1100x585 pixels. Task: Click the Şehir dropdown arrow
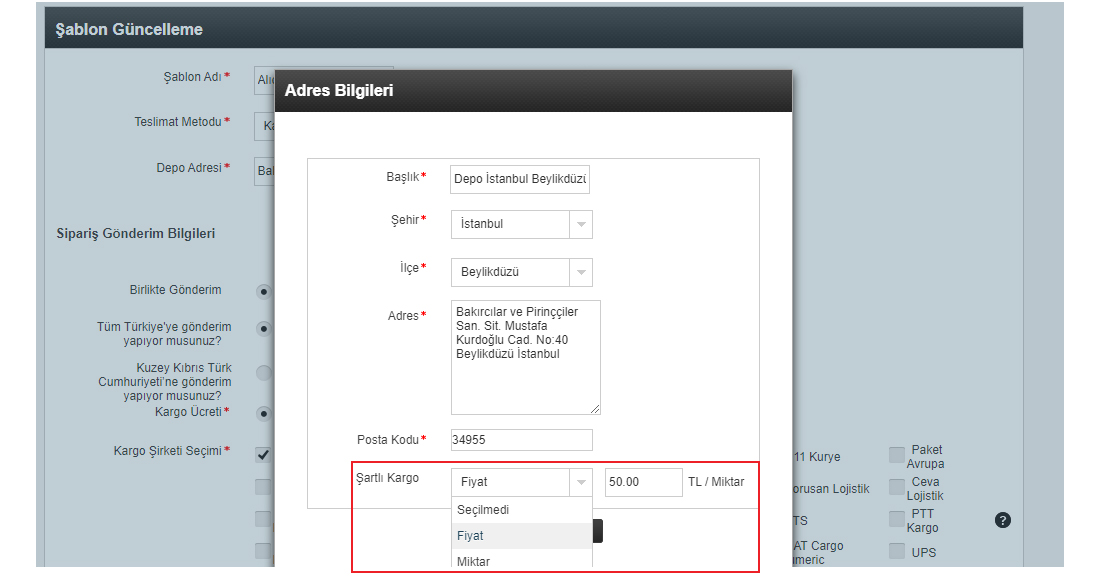(581, 224)
